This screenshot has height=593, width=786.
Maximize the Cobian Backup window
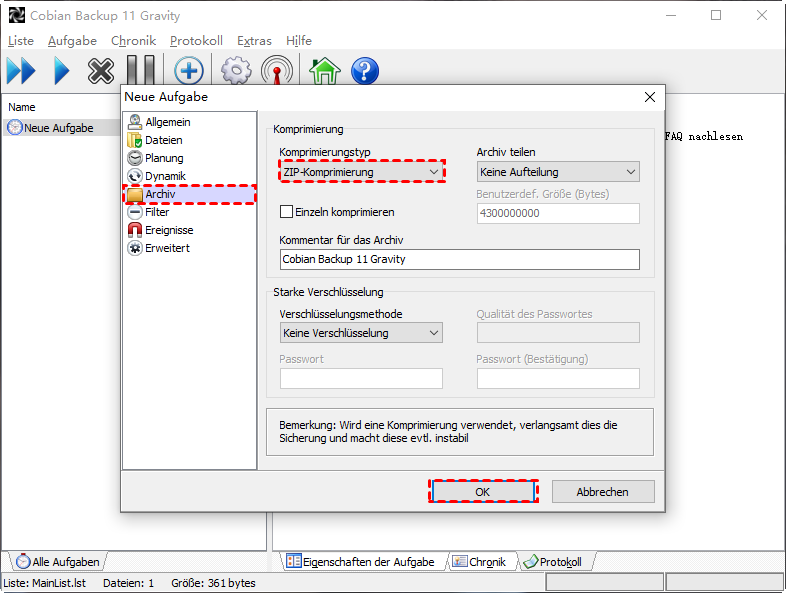pyautogui.click(x=716, y=15)
